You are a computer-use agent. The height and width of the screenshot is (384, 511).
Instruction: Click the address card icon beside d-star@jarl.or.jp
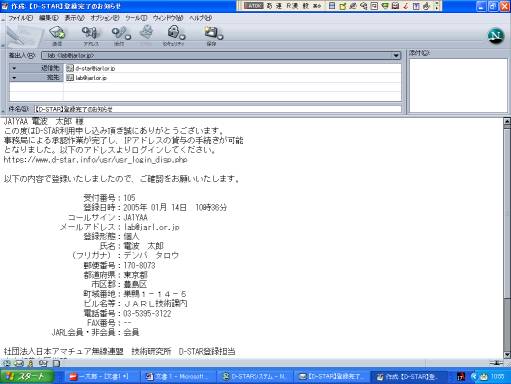[x=70, y=68]
